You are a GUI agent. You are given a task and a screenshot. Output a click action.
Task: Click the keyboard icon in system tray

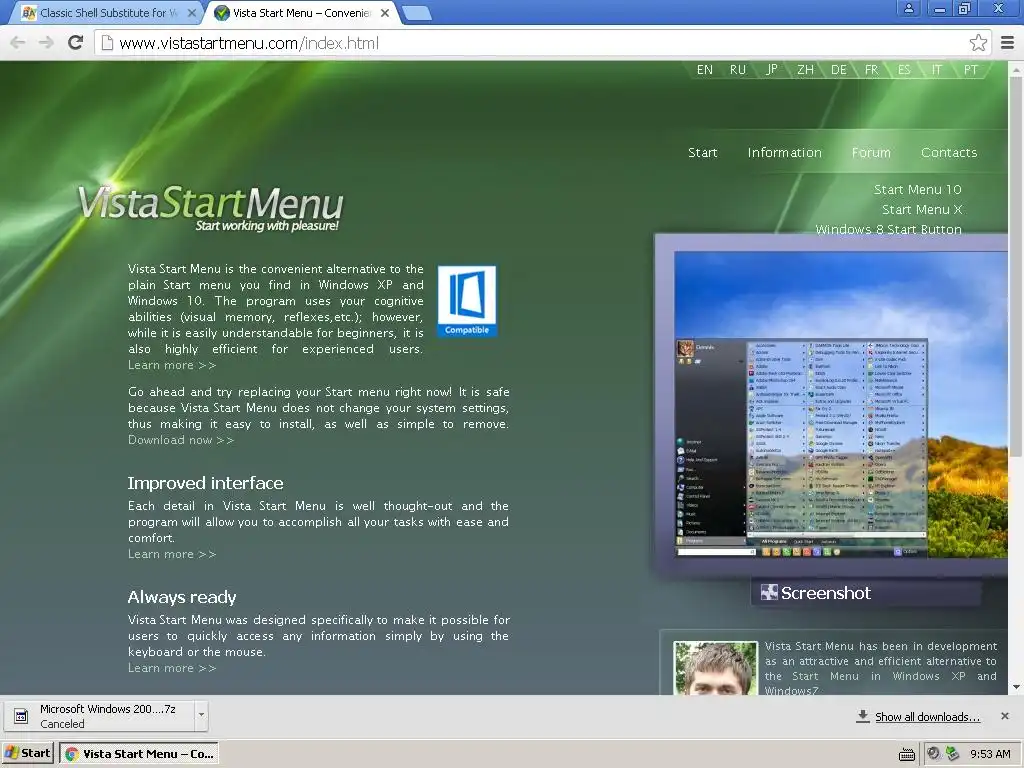[906, 755]
